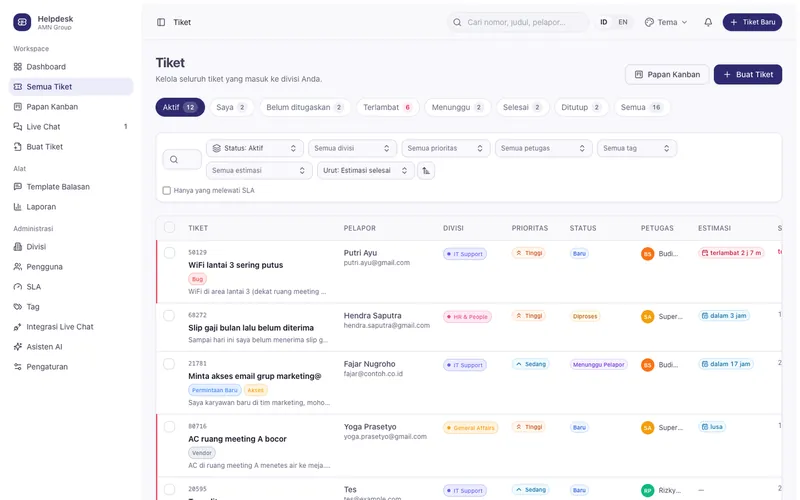The height and width of the screenshot is (500, 800).
Task: Select the WiFi lantai 3 sering putus checkbox
Action: point(169,253)
